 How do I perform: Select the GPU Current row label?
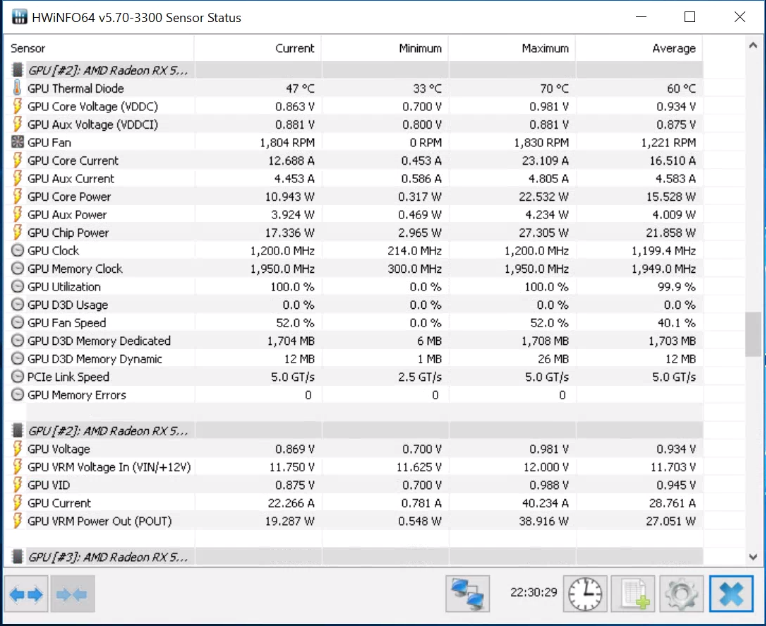[x=59, y=503]
